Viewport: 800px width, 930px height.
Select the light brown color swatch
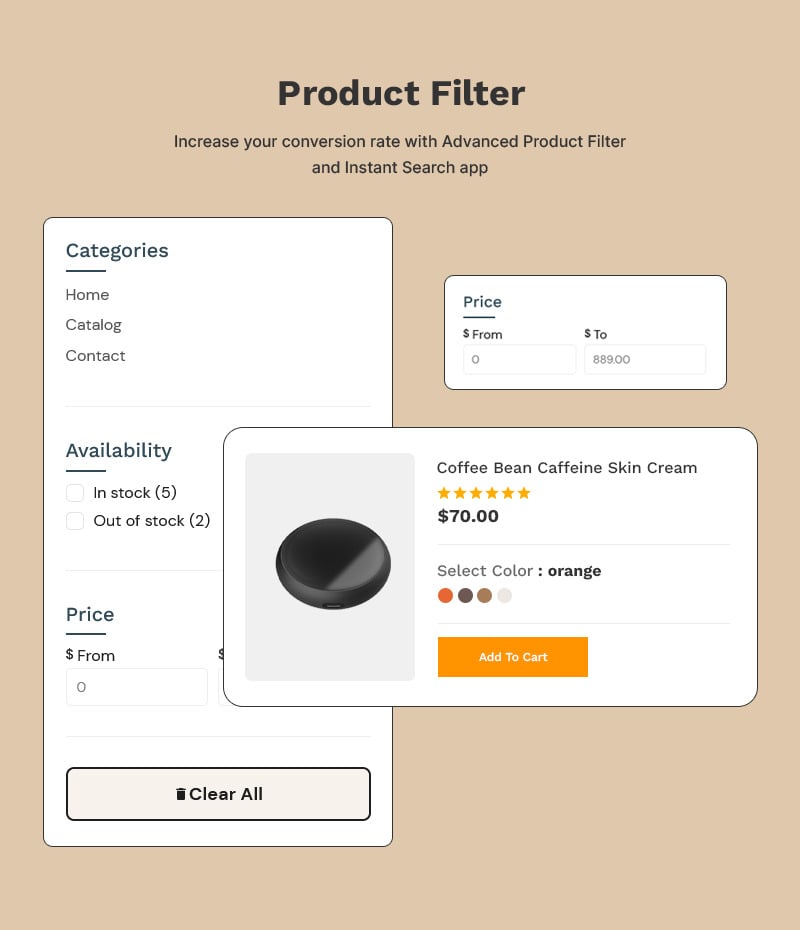[485, 595]
